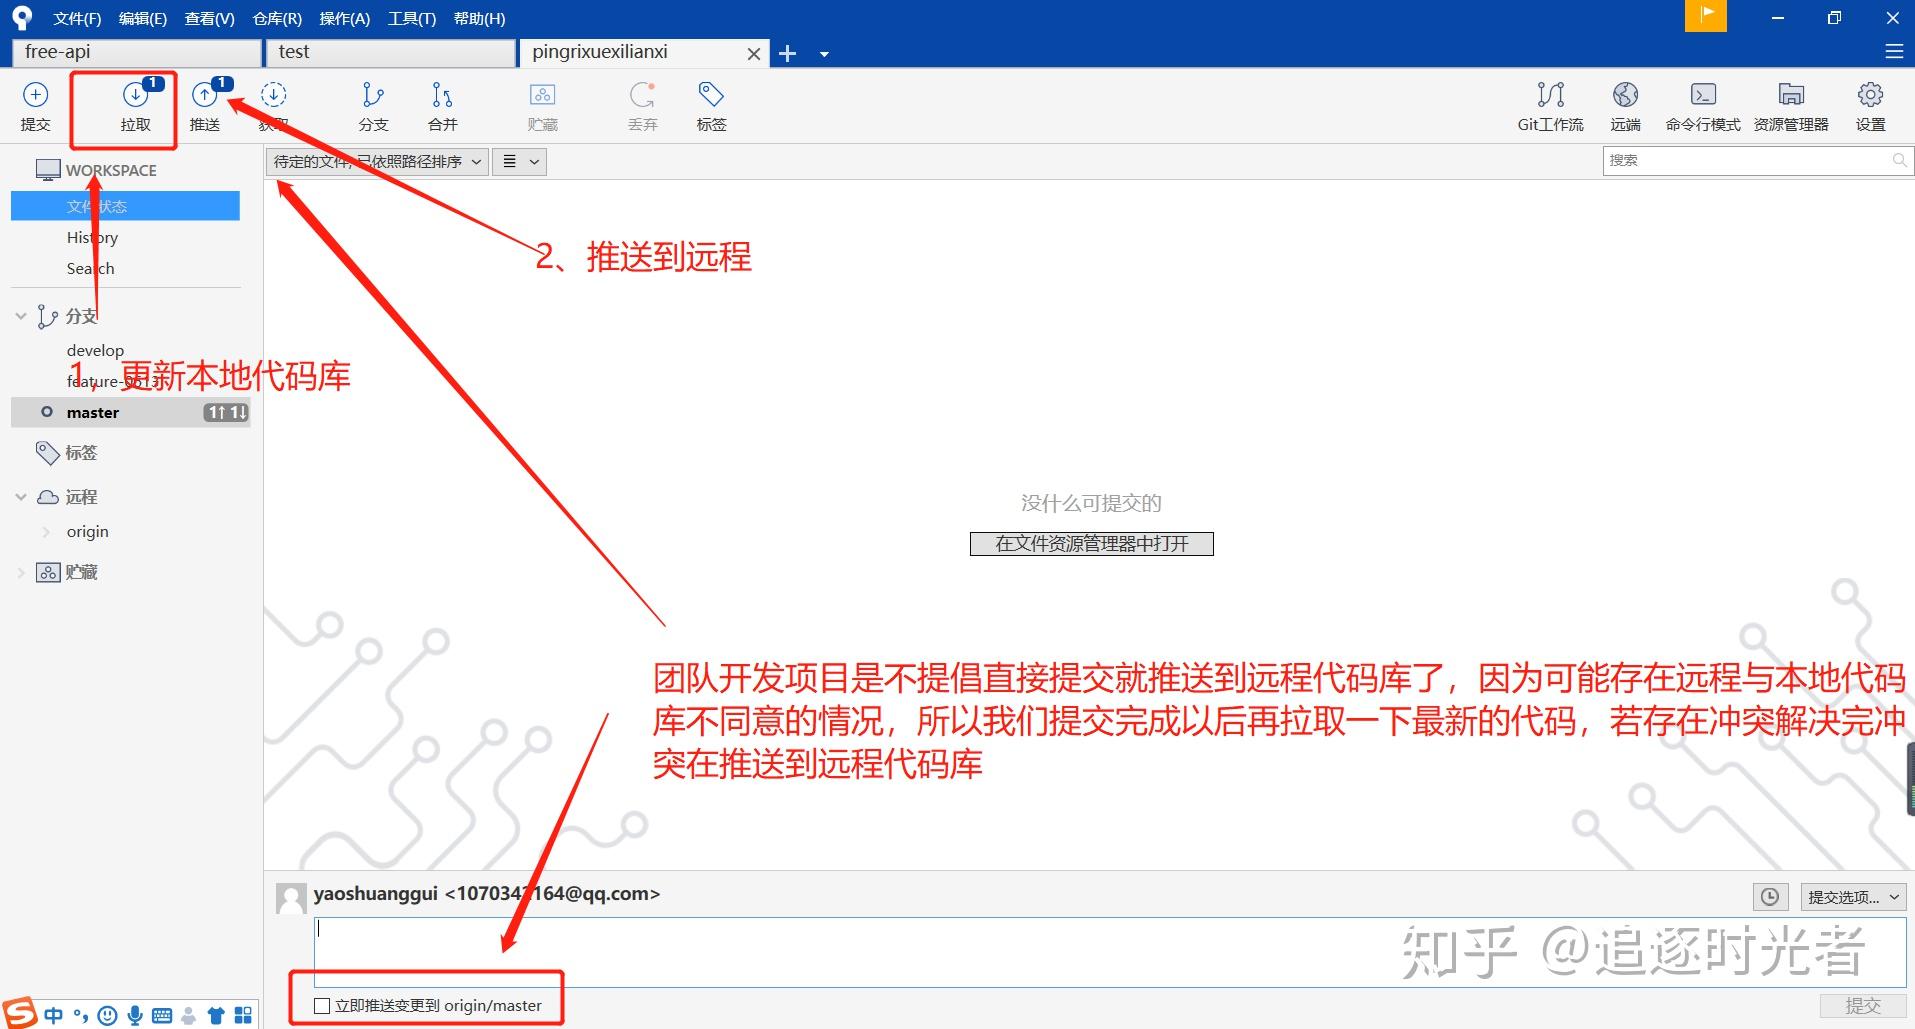Click 在文件资源管理器中打开 button
The width and height of the screenshot is (1915, 1029).
(1090, 543)
